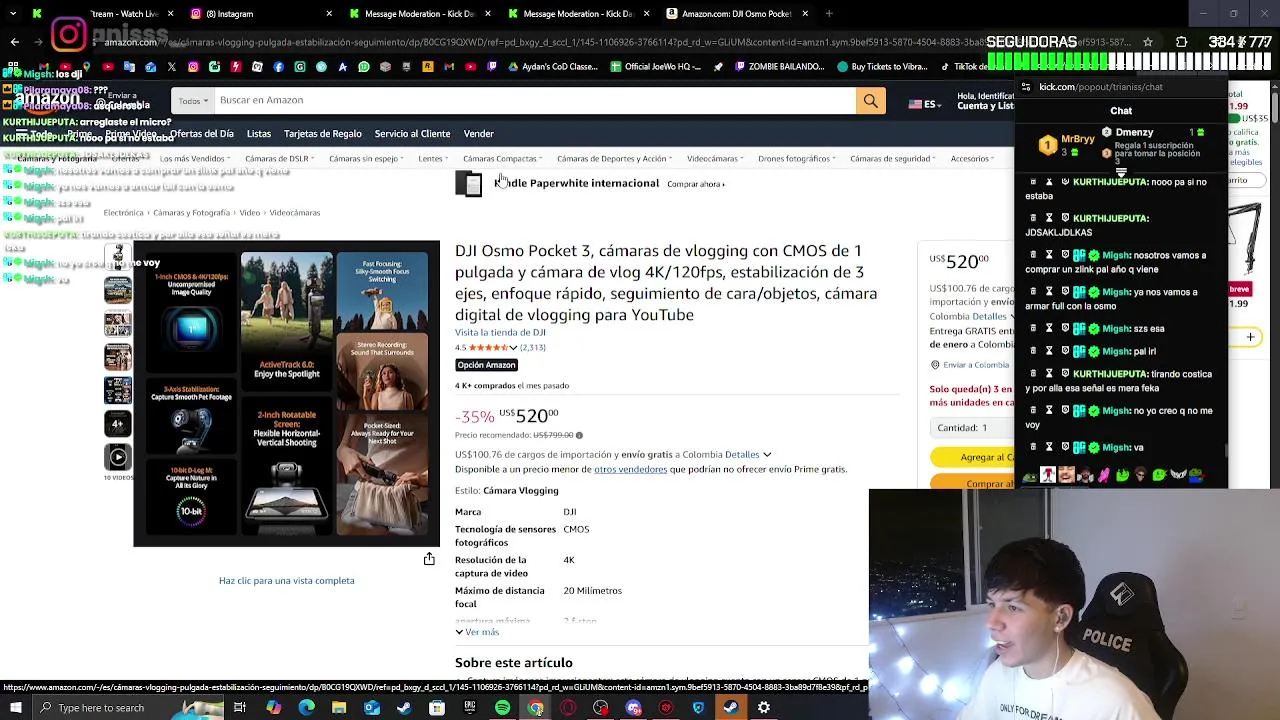Screen dimensions: 1280x720
Task: Open star rating breakdown chevron
Action: pyautogui.click(x=513, y=348)
